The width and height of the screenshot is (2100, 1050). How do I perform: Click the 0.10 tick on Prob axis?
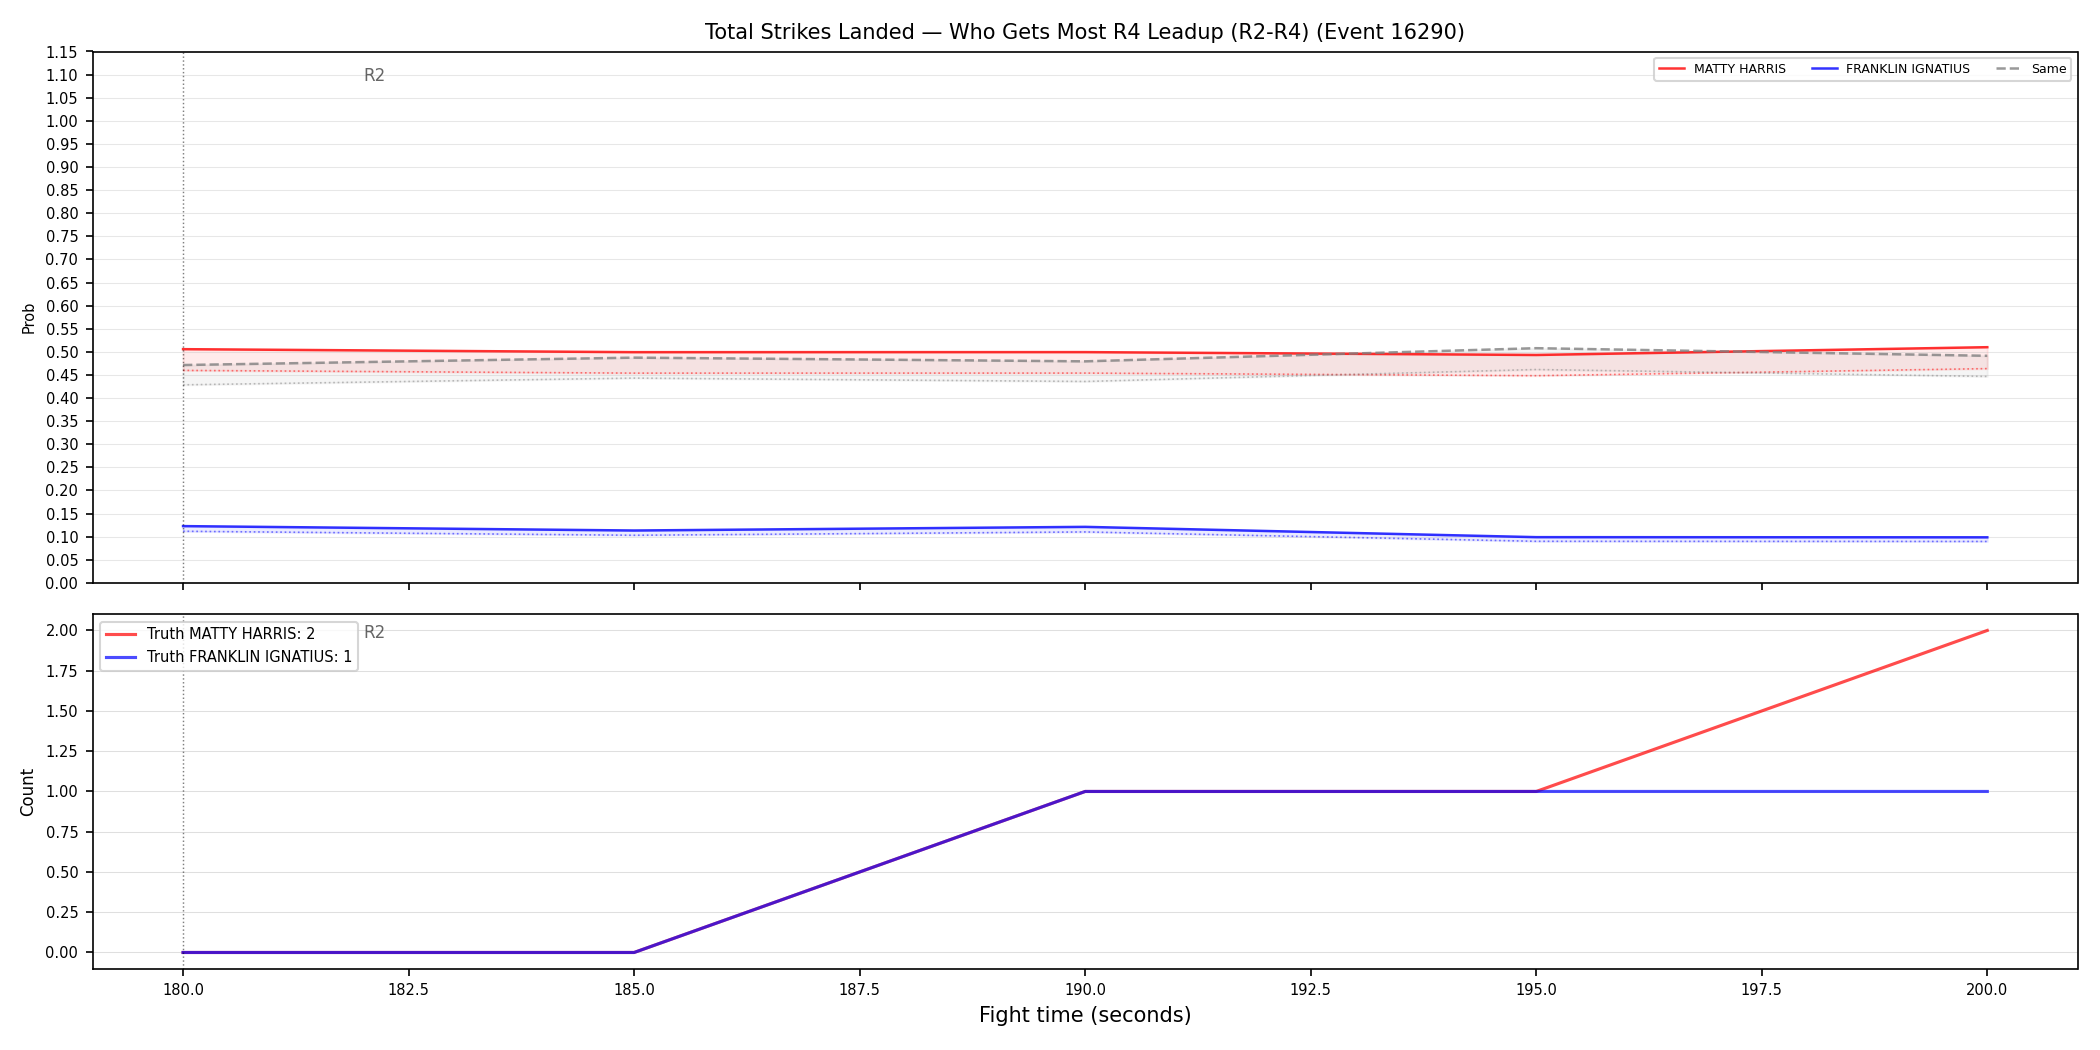(x=62, y=537)
